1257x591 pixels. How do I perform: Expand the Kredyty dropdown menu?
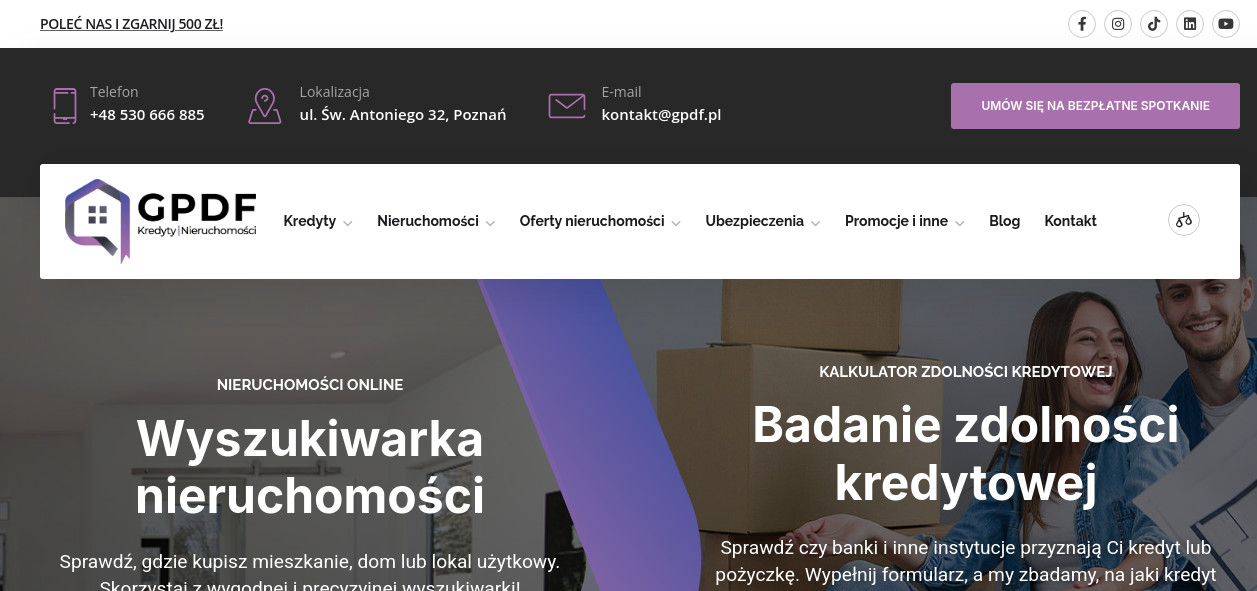[x=318, y=221]
